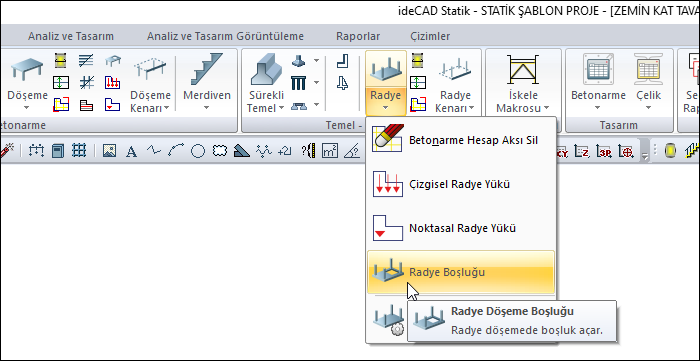Expand the Radye dropdown arrow
This screenshot has width=700, height=361.
pos(386,108)
